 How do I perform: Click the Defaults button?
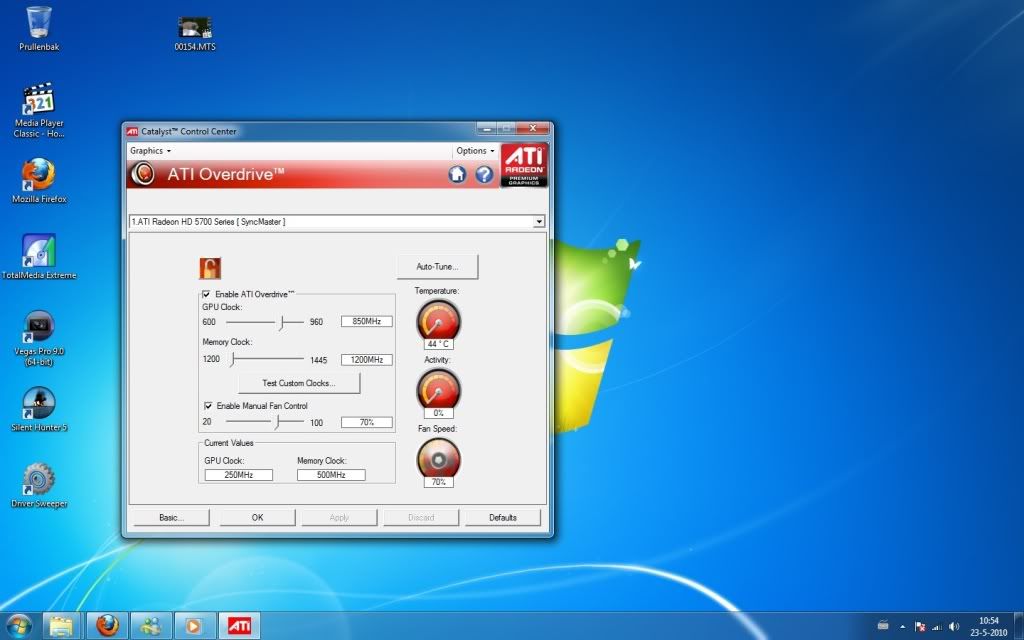[503, 517]
